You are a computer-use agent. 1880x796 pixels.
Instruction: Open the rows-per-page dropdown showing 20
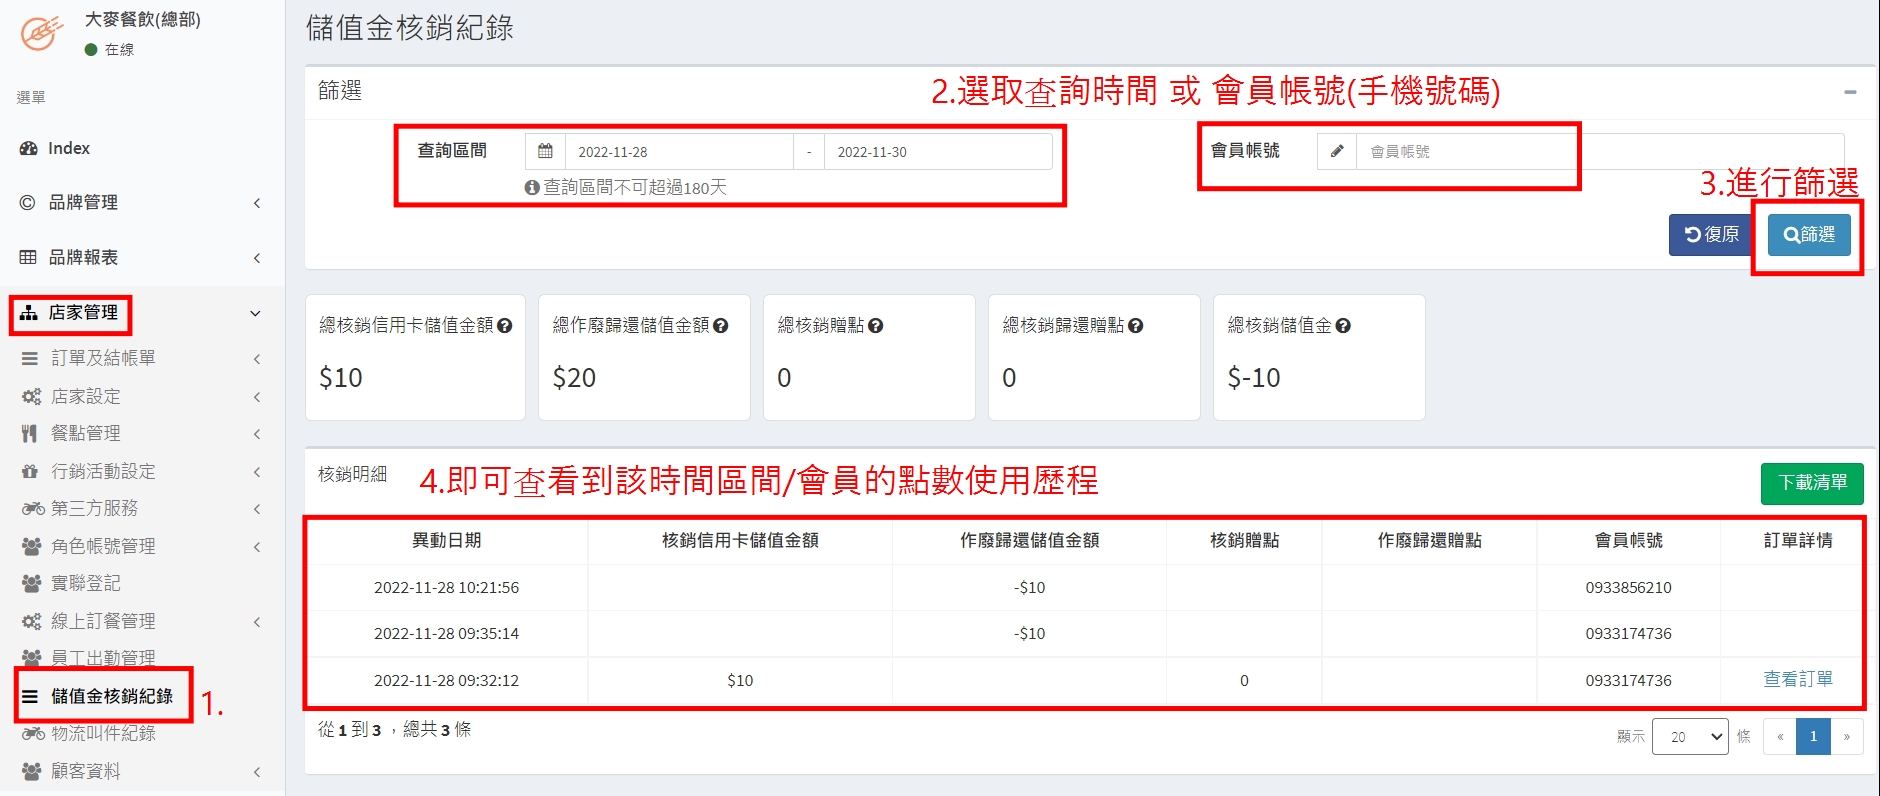tap(1690, 737)
